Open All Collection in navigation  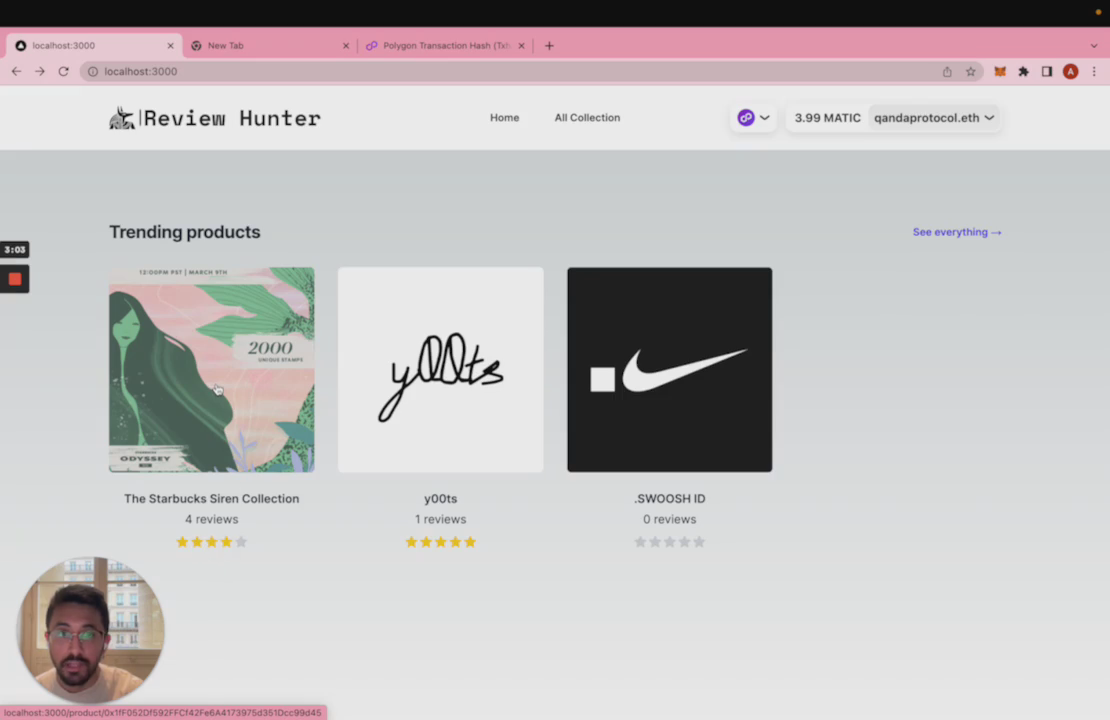[x=588, y=118]
